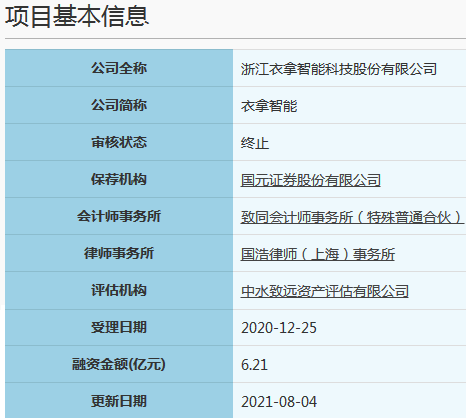The image size is (466, 418).
Task: Click the short name value 衣拿智能
Action: 269,106
